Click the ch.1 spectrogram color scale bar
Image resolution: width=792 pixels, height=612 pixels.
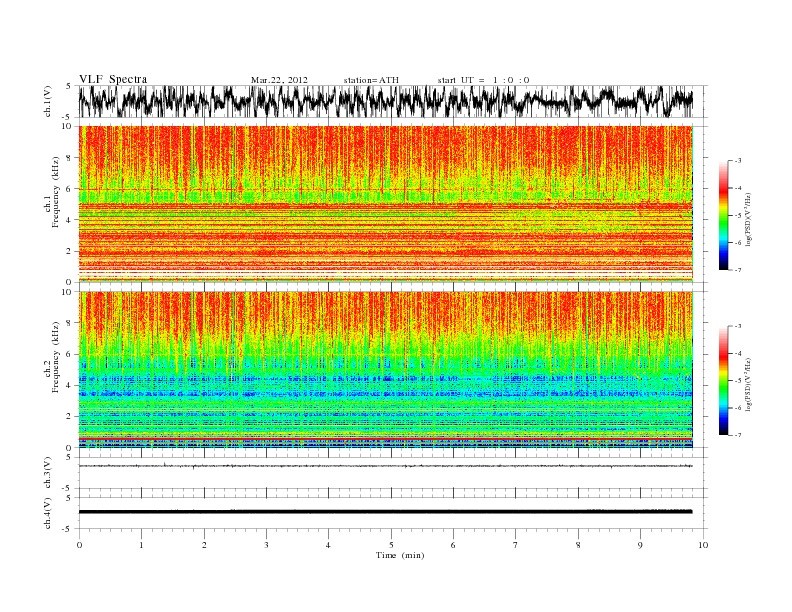724,215
